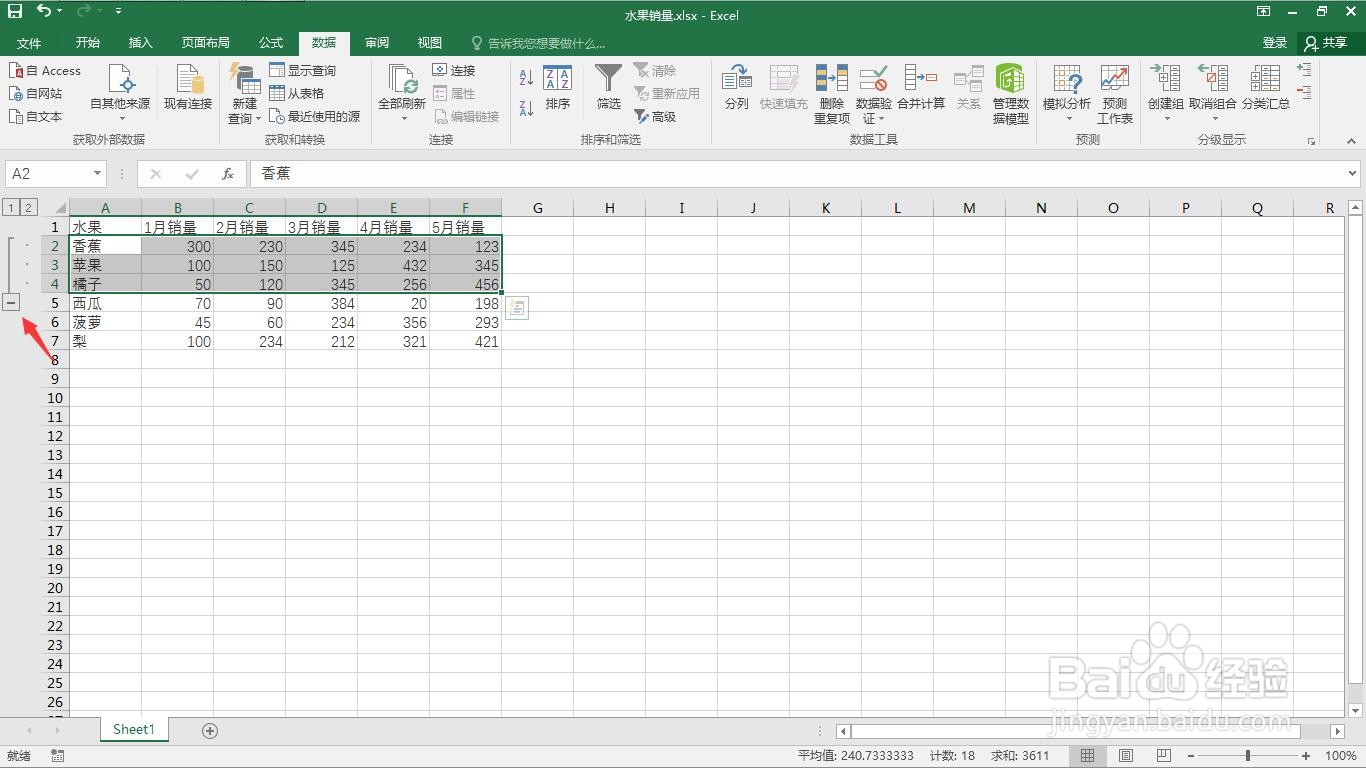Click Recent Sources (最近使用的源)

click(315, 117)
